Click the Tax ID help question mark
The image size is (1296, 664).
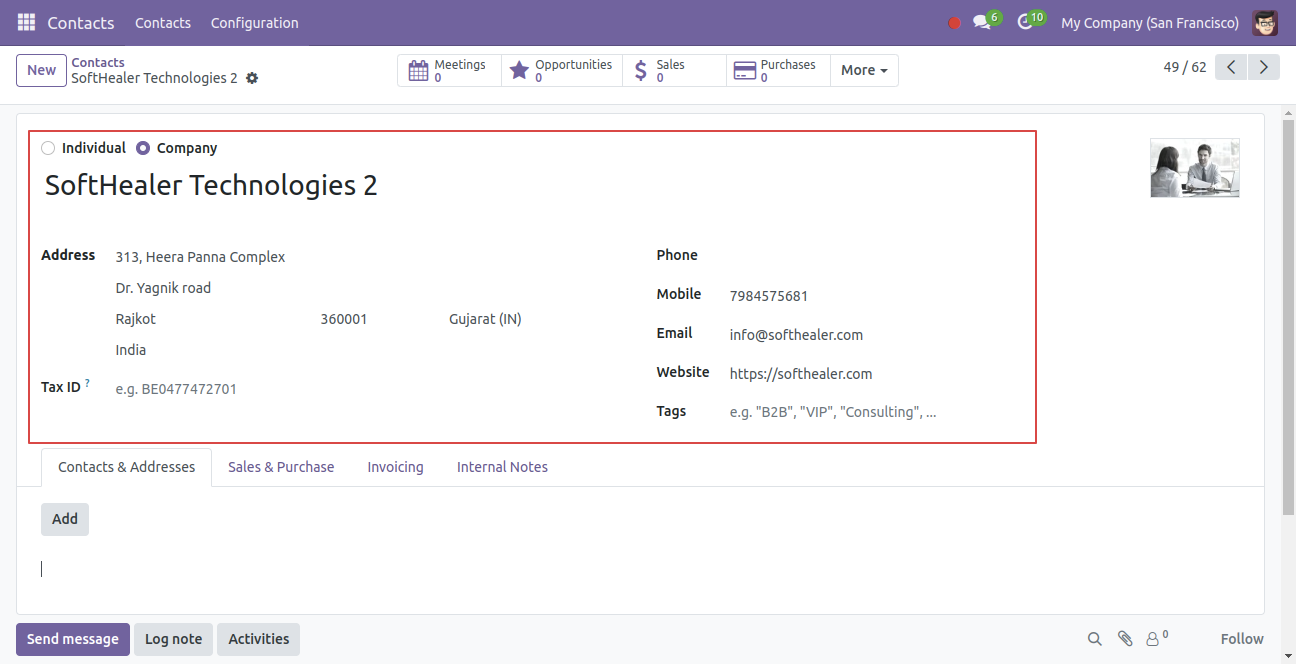[87, 383]
